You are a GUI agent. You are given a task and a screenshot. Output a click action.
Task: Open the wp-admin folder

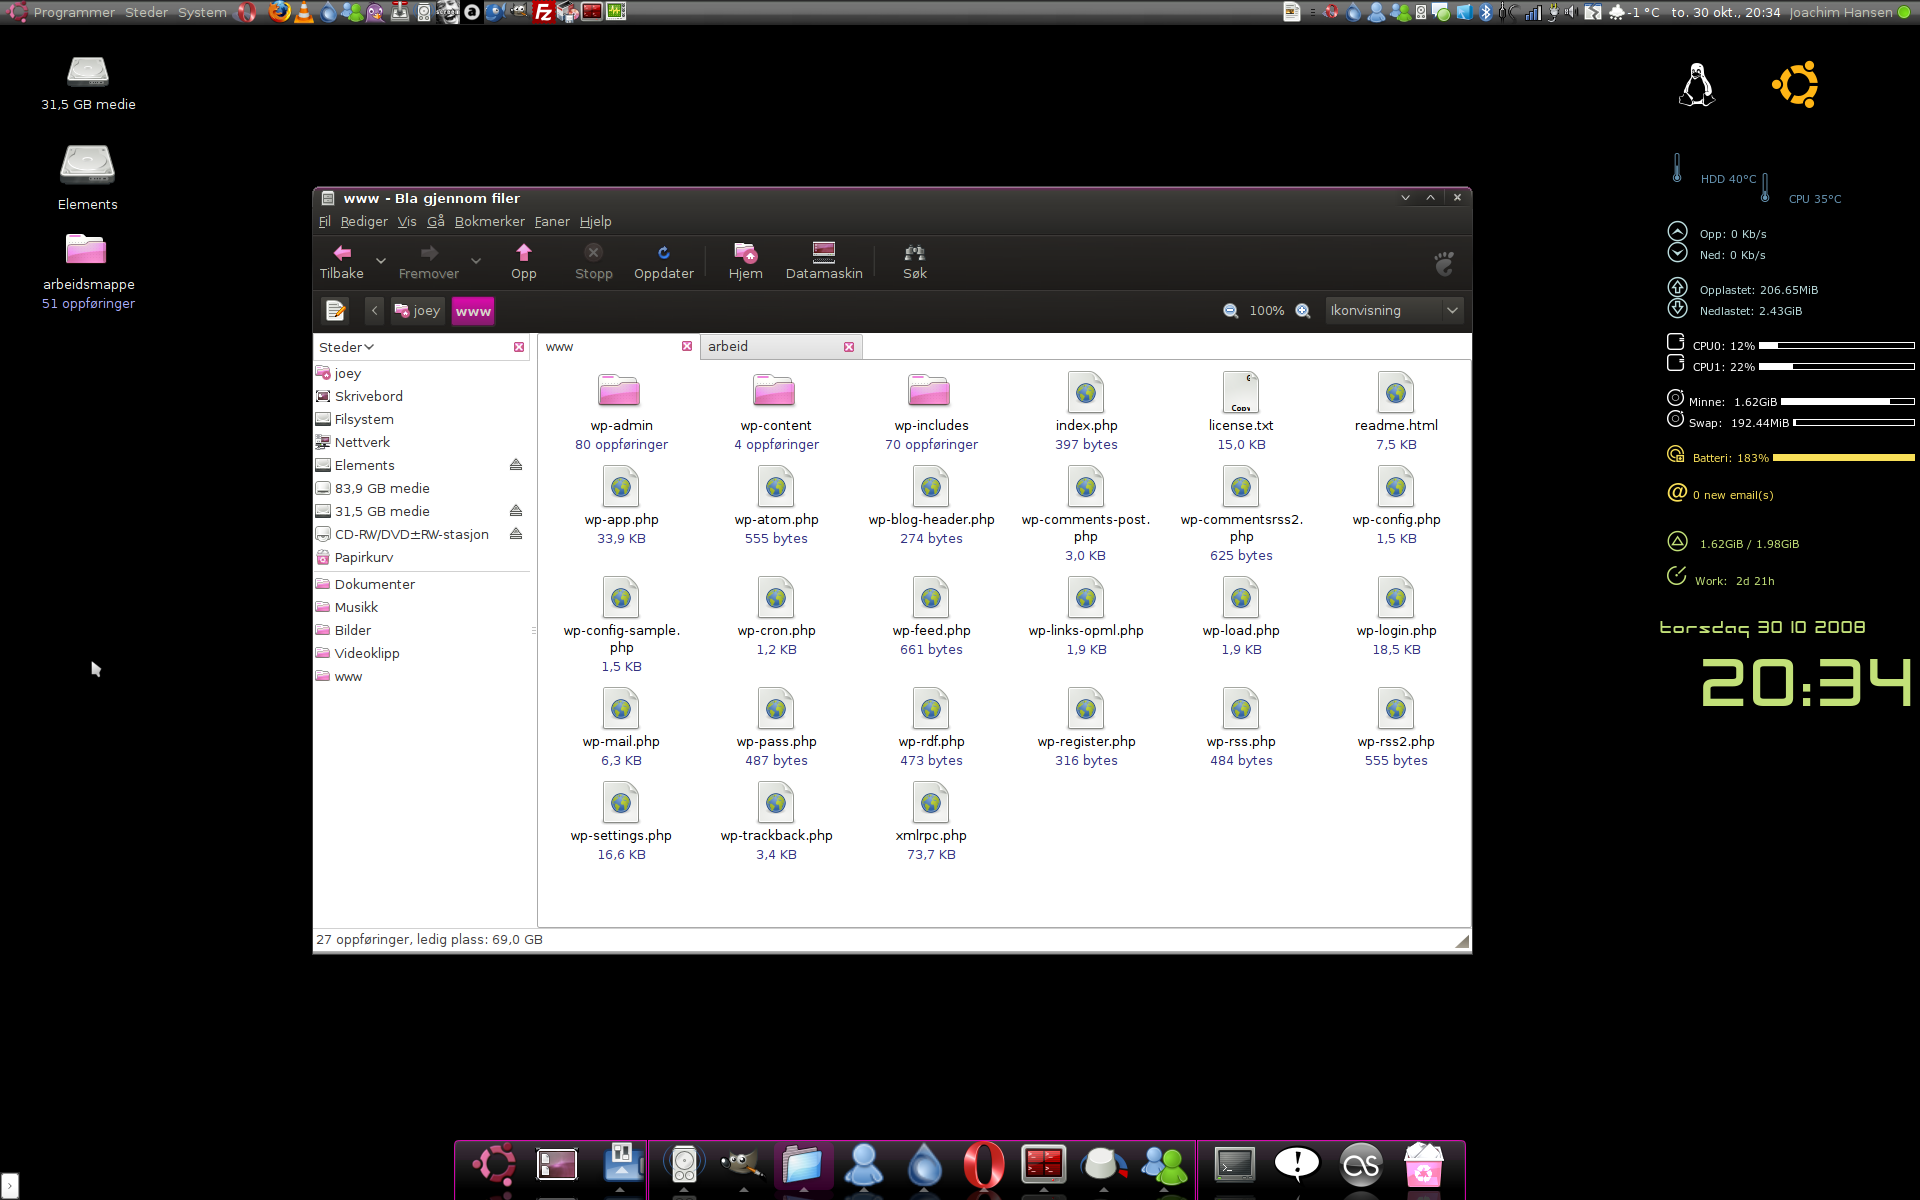(620, 391)
